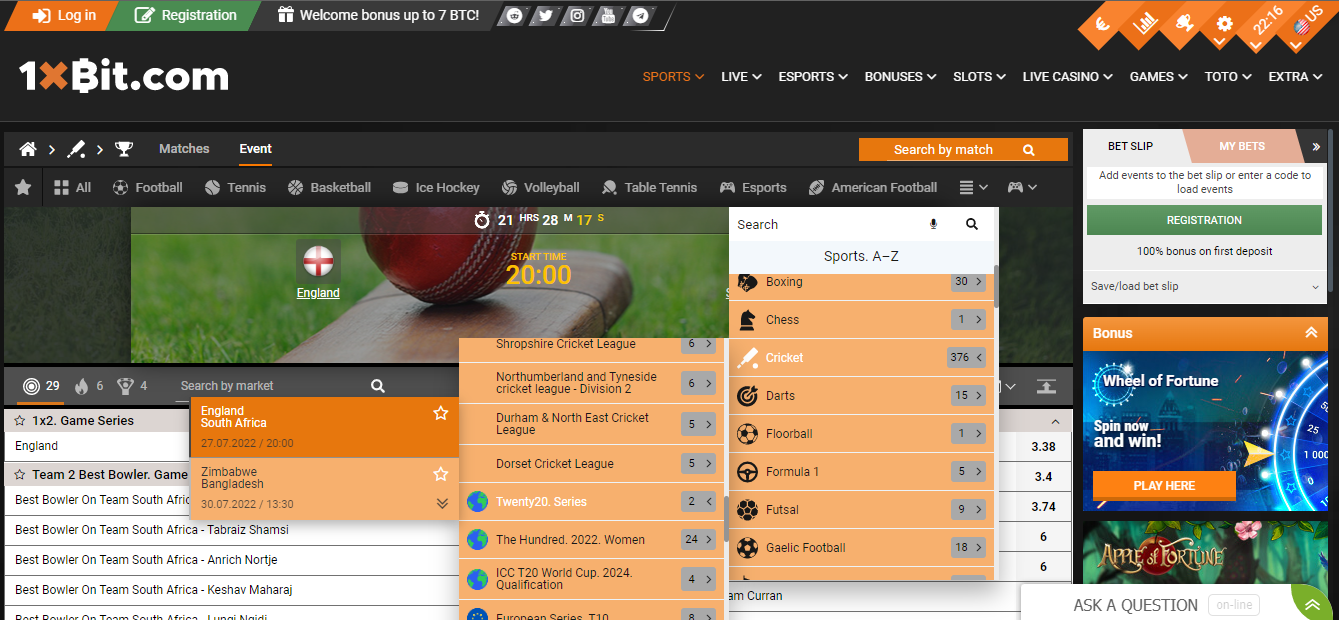Favorite the England South Africa match star

point(440,413)
